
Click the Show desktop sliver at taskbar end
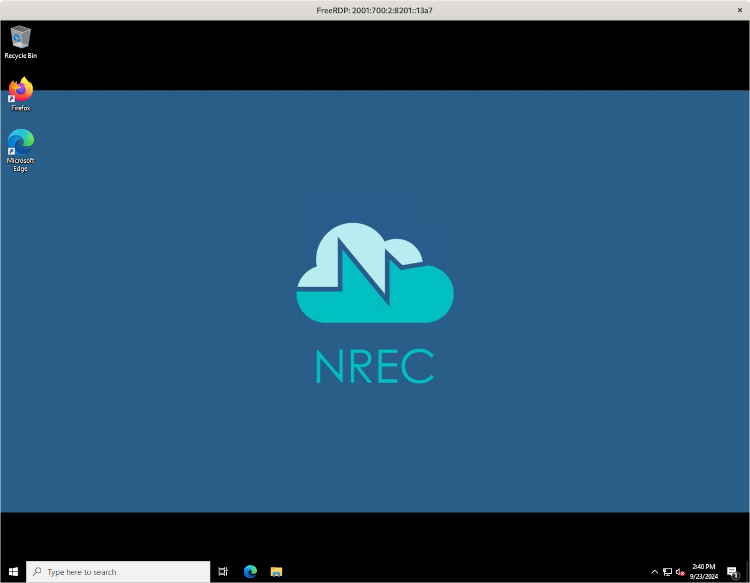pyautogui.click(x=748, y=572)
